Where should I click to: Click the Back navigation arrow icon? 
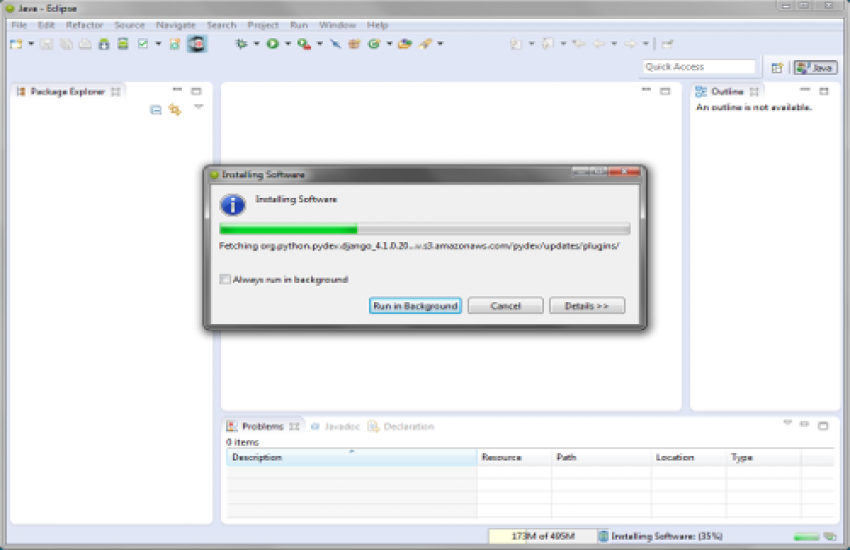599,44
